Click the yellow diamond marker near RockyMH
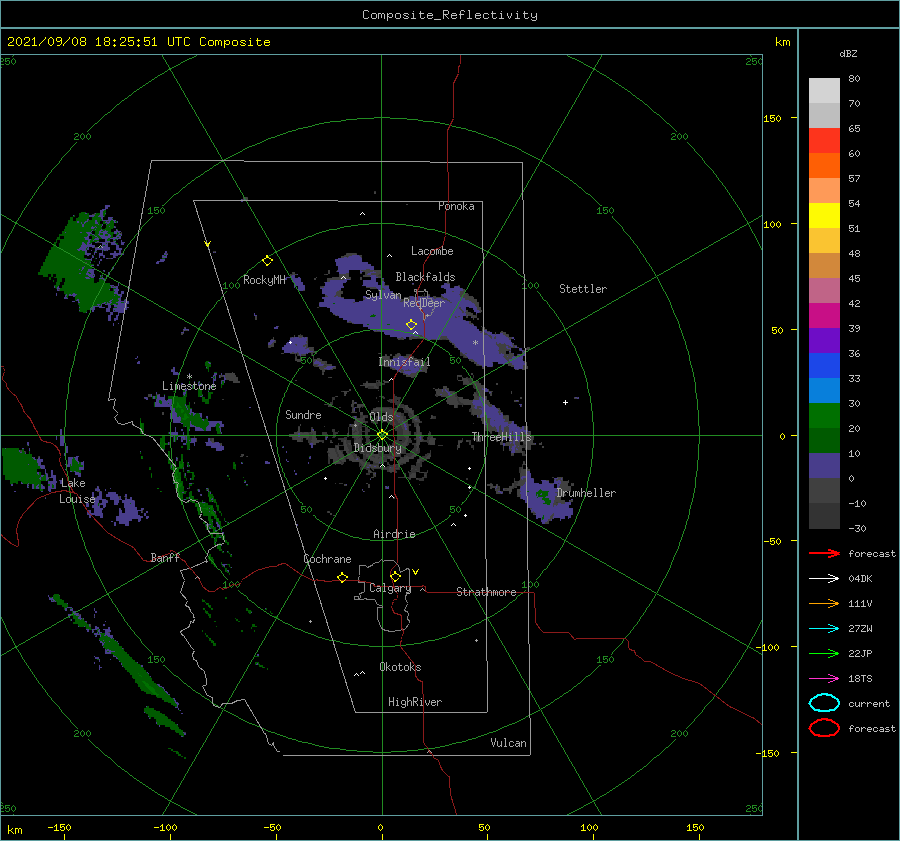The image size is (900, 841). pos(267,261)
